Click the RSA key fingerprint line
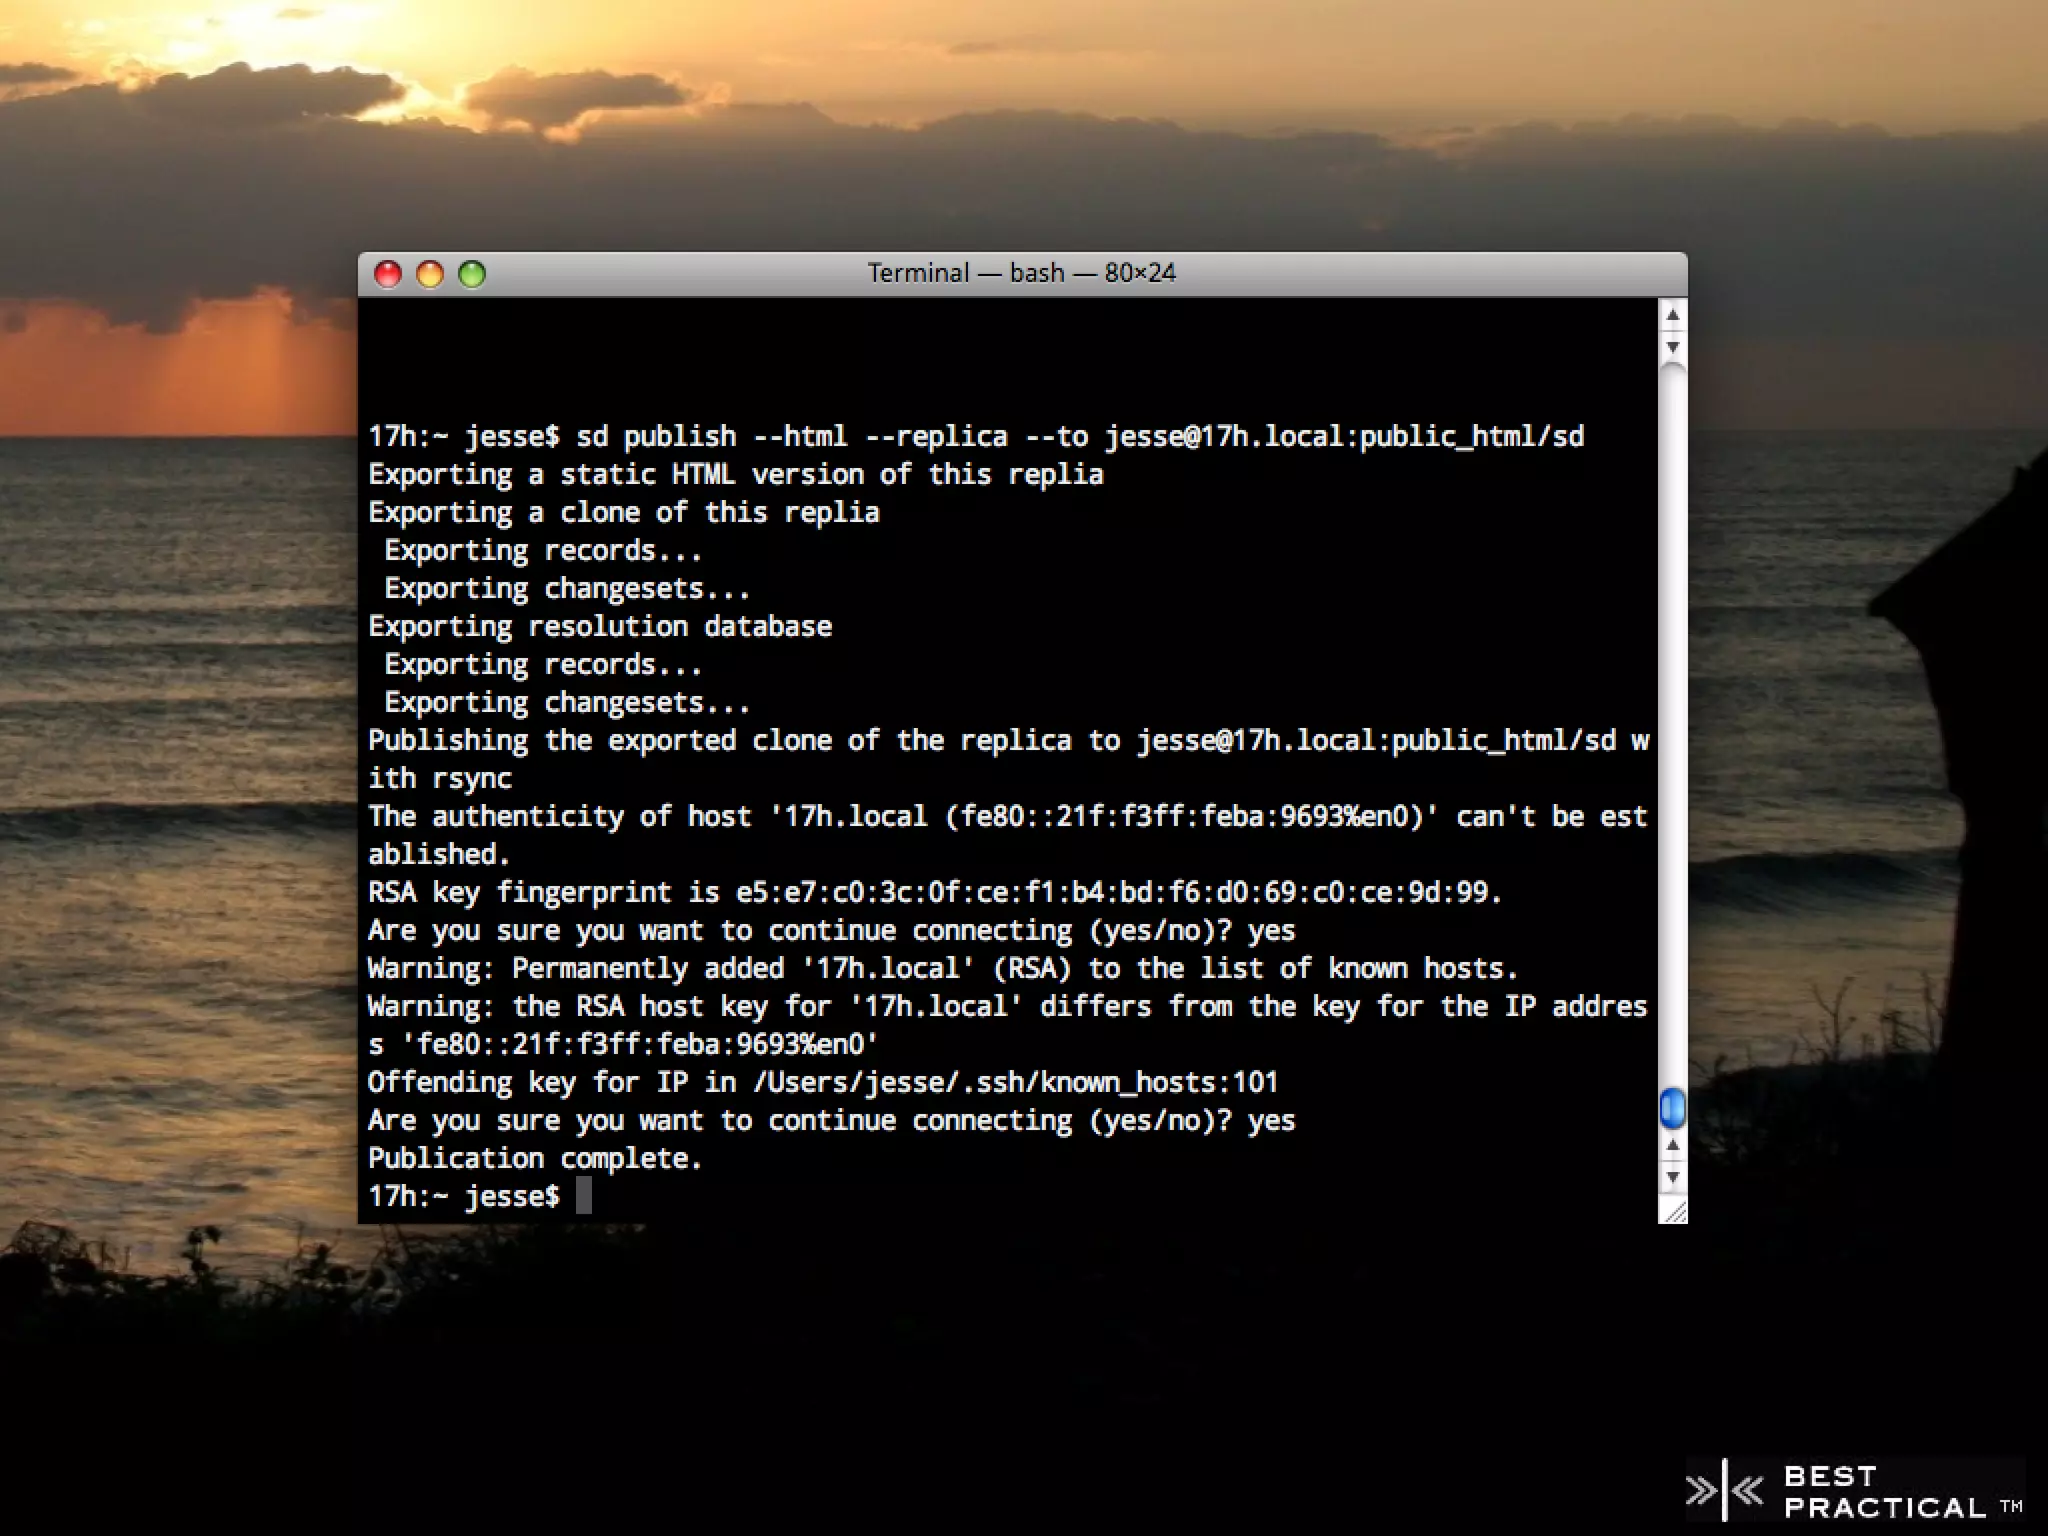The image size is (2048, 1536). 934,892
